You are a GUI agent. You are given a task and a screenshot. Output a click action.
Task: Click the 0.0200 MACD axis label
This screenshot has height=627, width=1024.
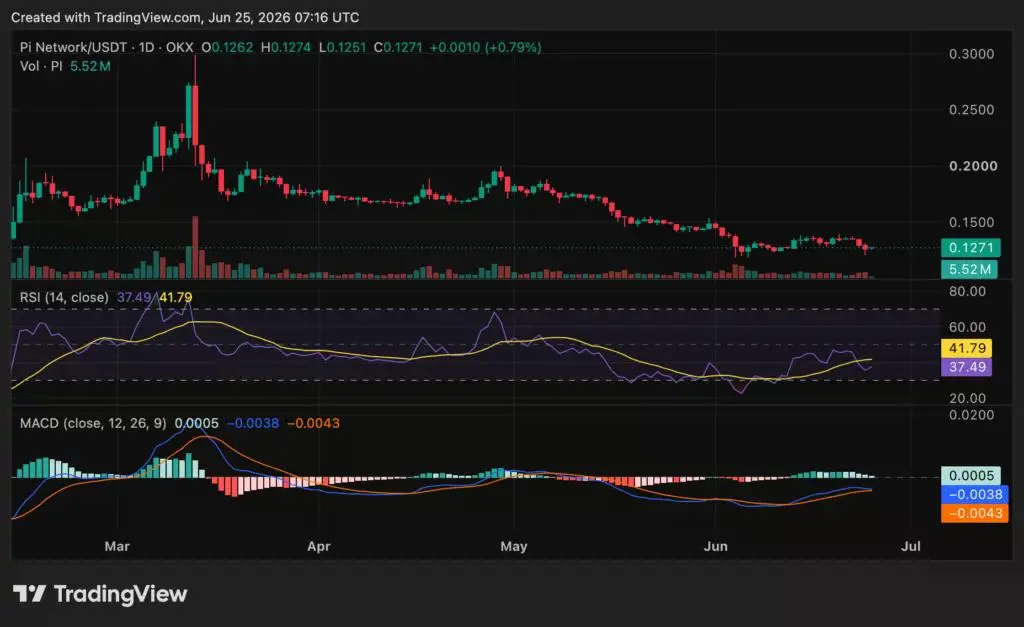(x=971, y=415)
